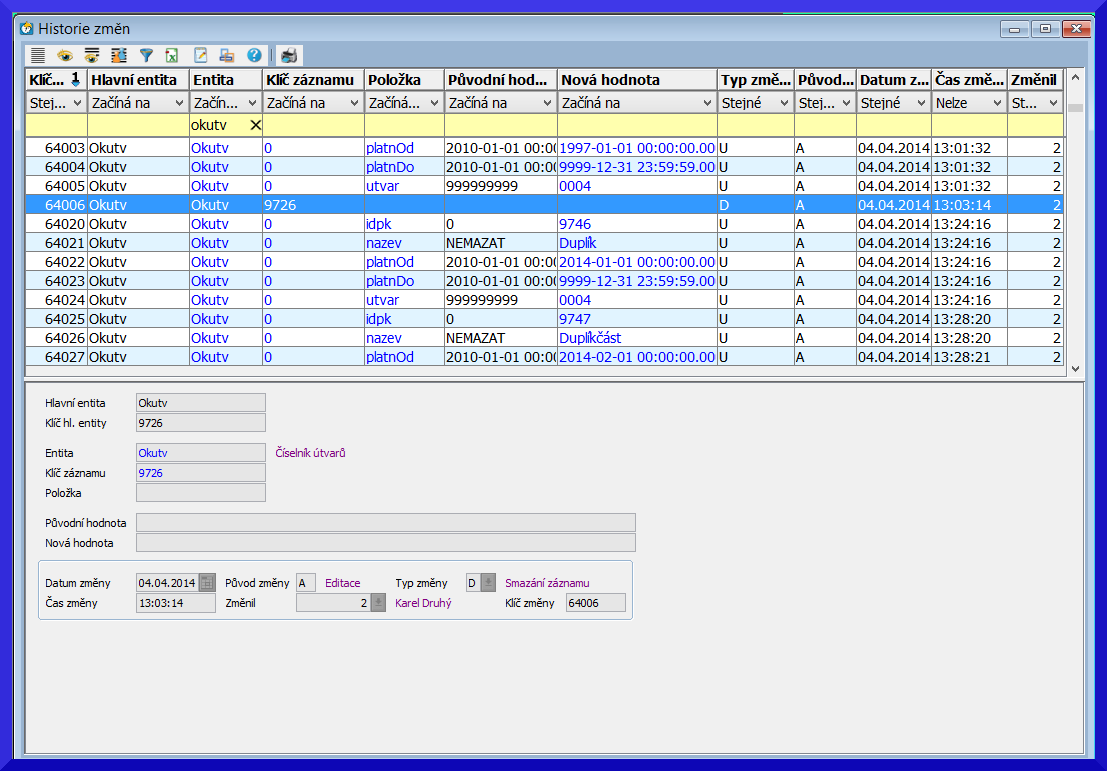The height and width of the screenshot is (771, 1107).
Task: Click the people grouping icon in toolbar
Action: pyautogui.click(x=119, y=56)
